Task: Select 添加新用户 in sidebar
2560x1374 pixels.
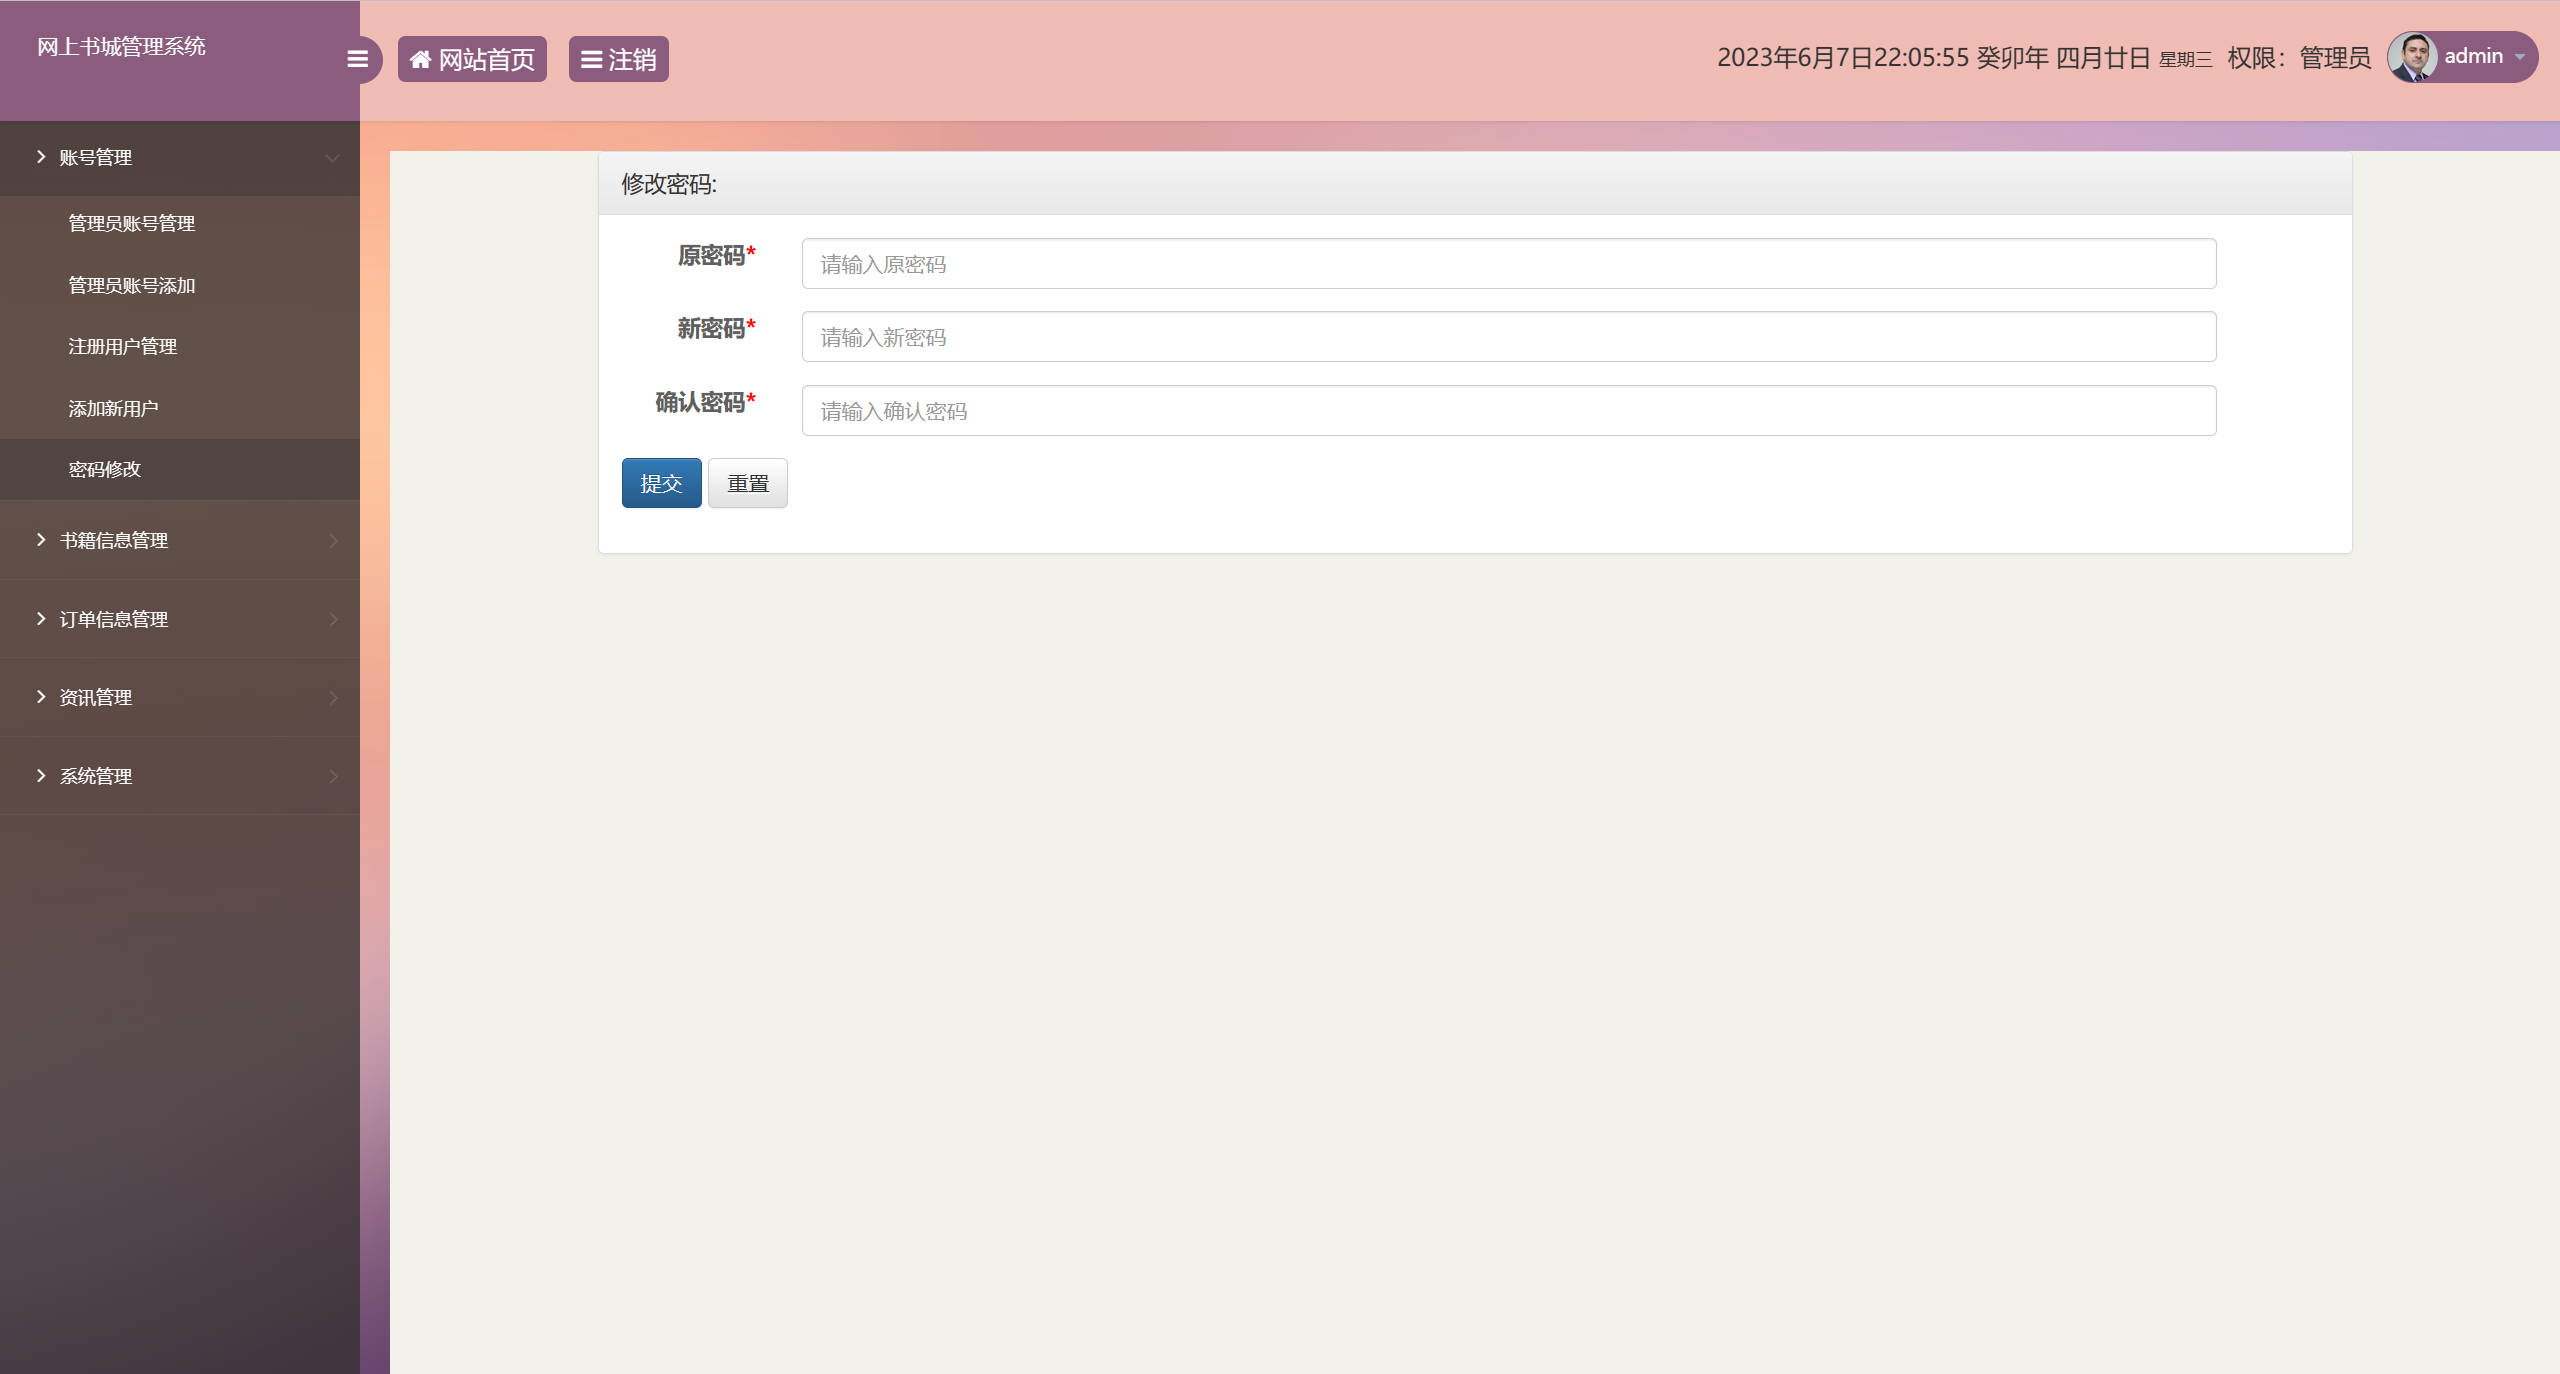Action: pos(113,408)
